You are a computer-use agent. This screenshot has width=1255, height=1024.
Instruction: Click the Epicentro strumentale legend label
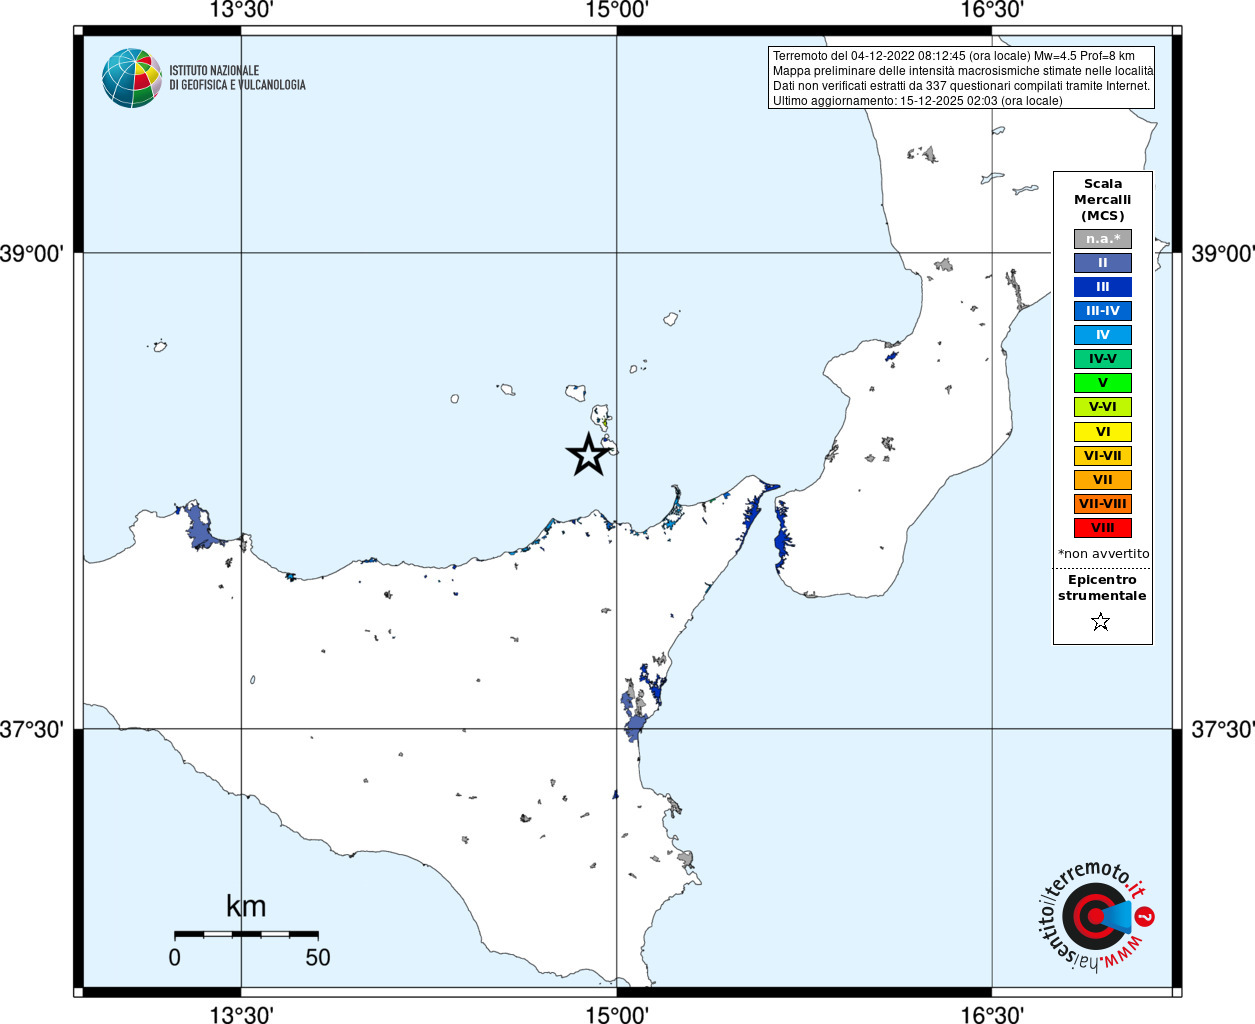1102,588
